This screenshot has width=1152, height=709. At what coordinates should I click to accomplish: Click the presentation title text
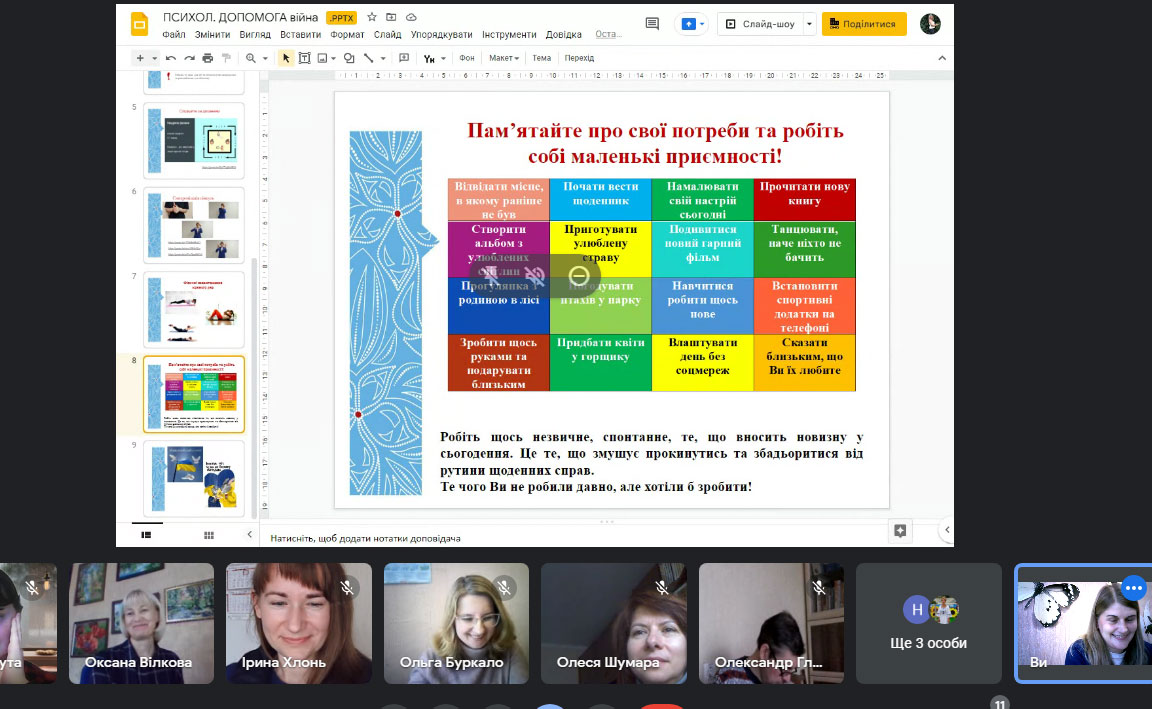pos(240,17)
